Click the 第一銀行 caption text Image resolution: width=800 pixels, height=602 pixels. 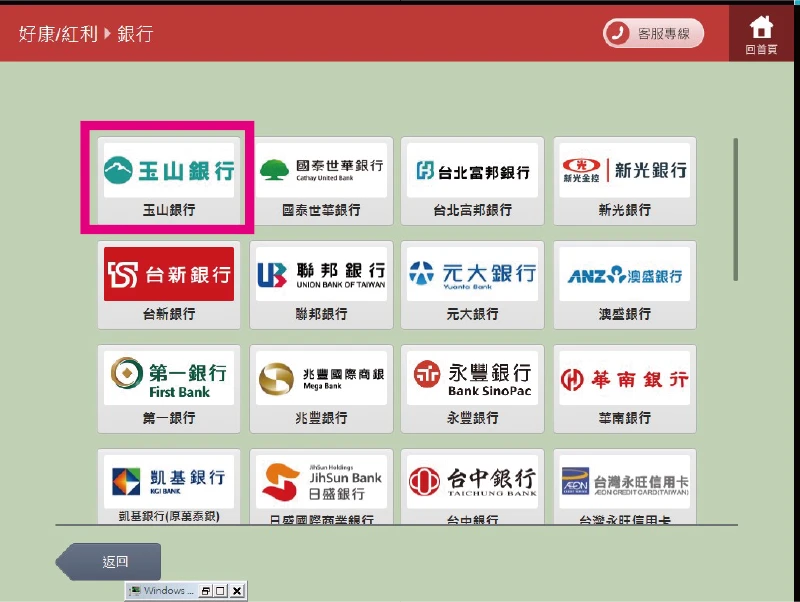click(x=169, y=418)
